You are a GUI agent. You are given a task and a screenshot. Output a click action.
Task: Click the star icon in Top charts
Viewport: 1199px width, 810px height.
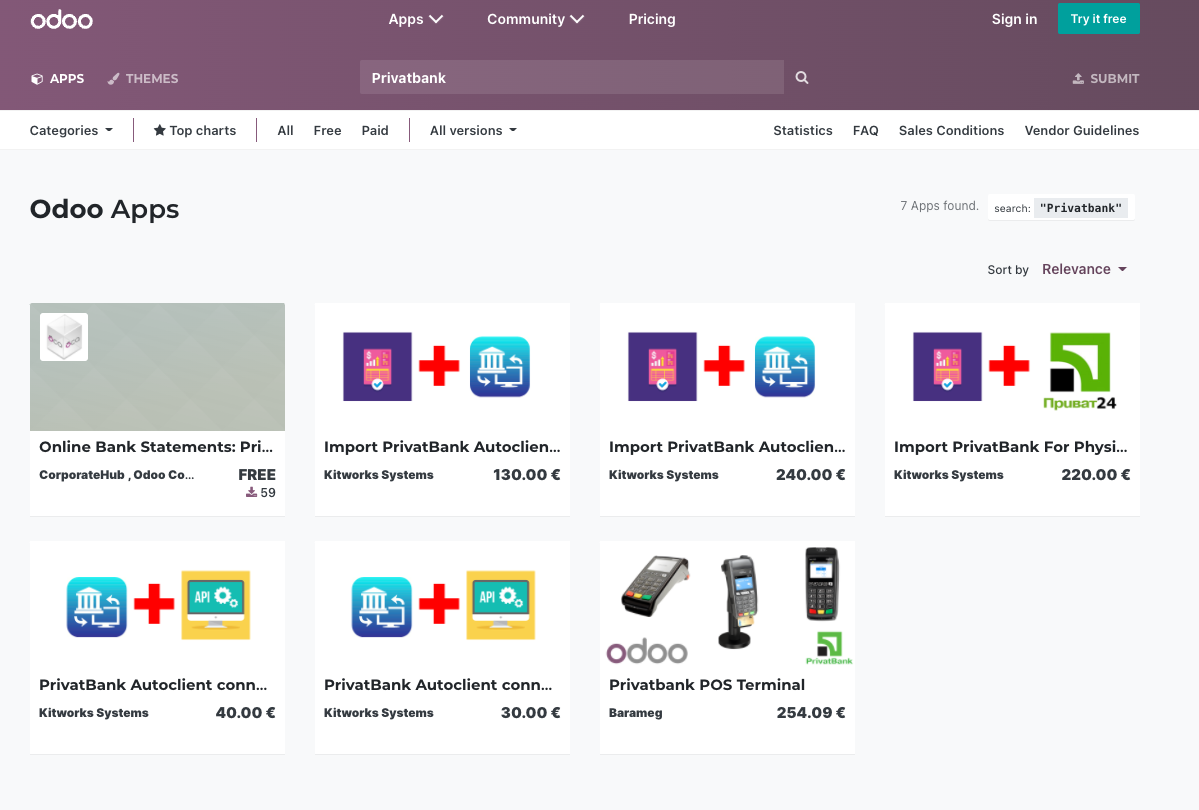point(159,130)
